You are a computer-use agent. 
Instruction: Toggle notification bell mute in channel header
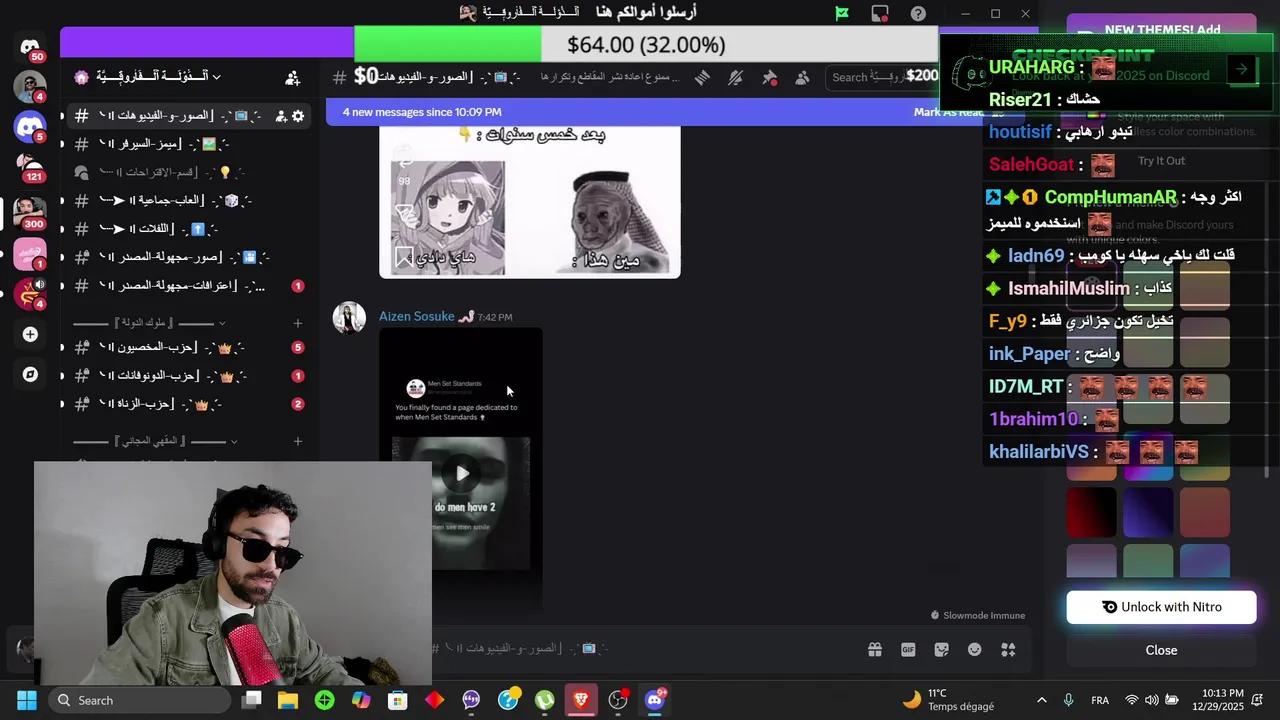click(x=736, y=77)
